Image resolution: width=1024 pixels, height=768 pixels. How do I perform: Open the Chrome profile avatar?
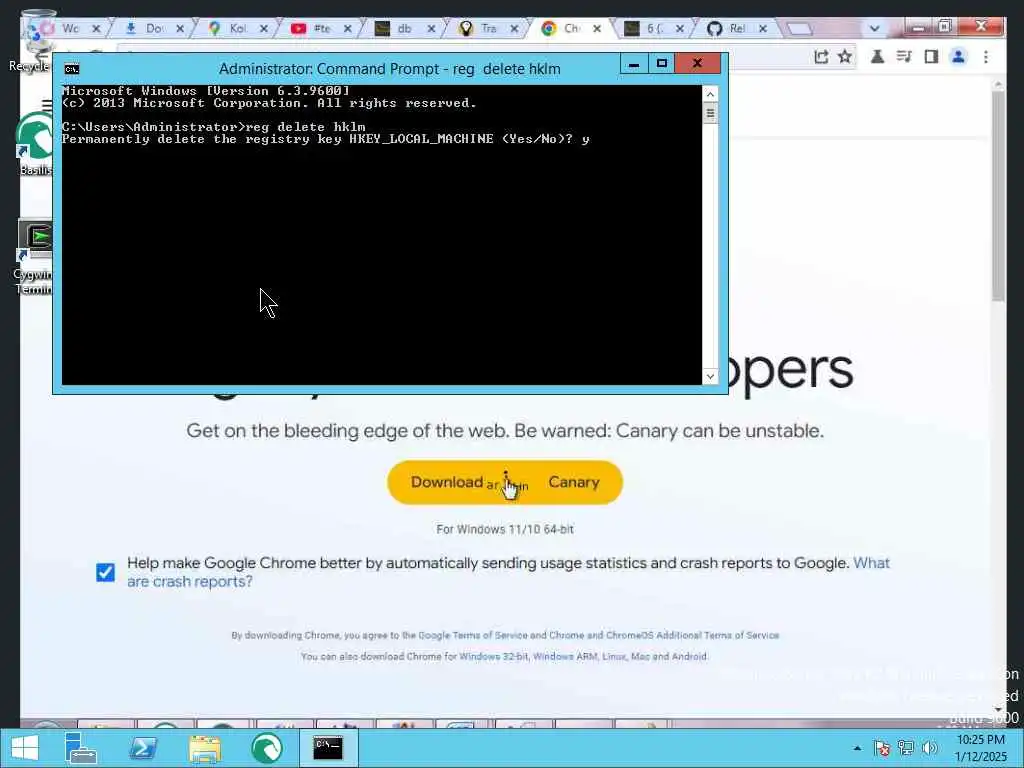click(x=958, y=57)
